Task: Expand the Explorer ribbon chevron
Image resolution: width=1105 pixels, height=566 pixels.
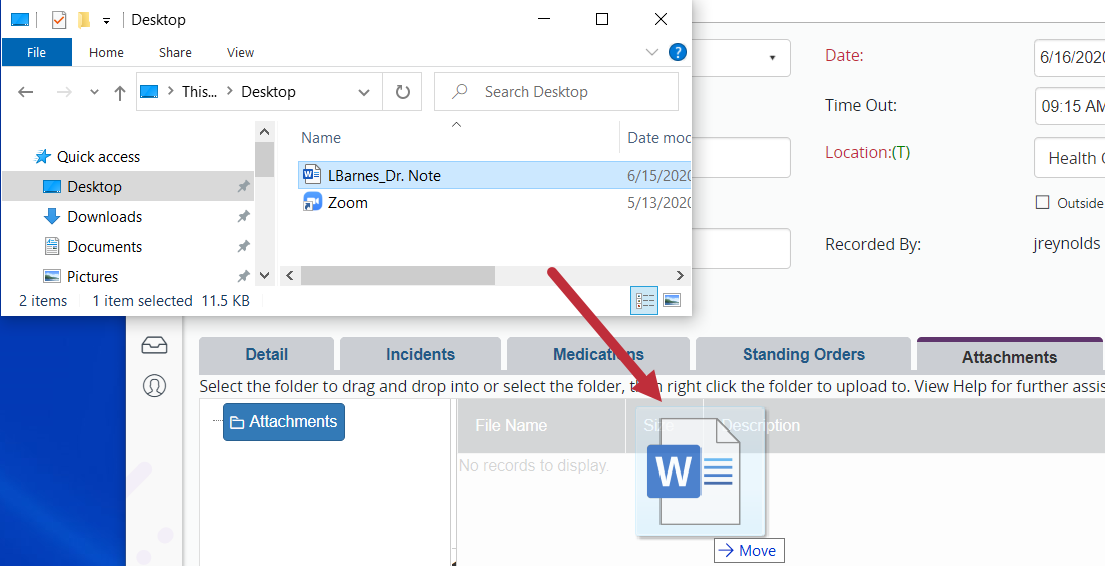Action: pos(652,52)
